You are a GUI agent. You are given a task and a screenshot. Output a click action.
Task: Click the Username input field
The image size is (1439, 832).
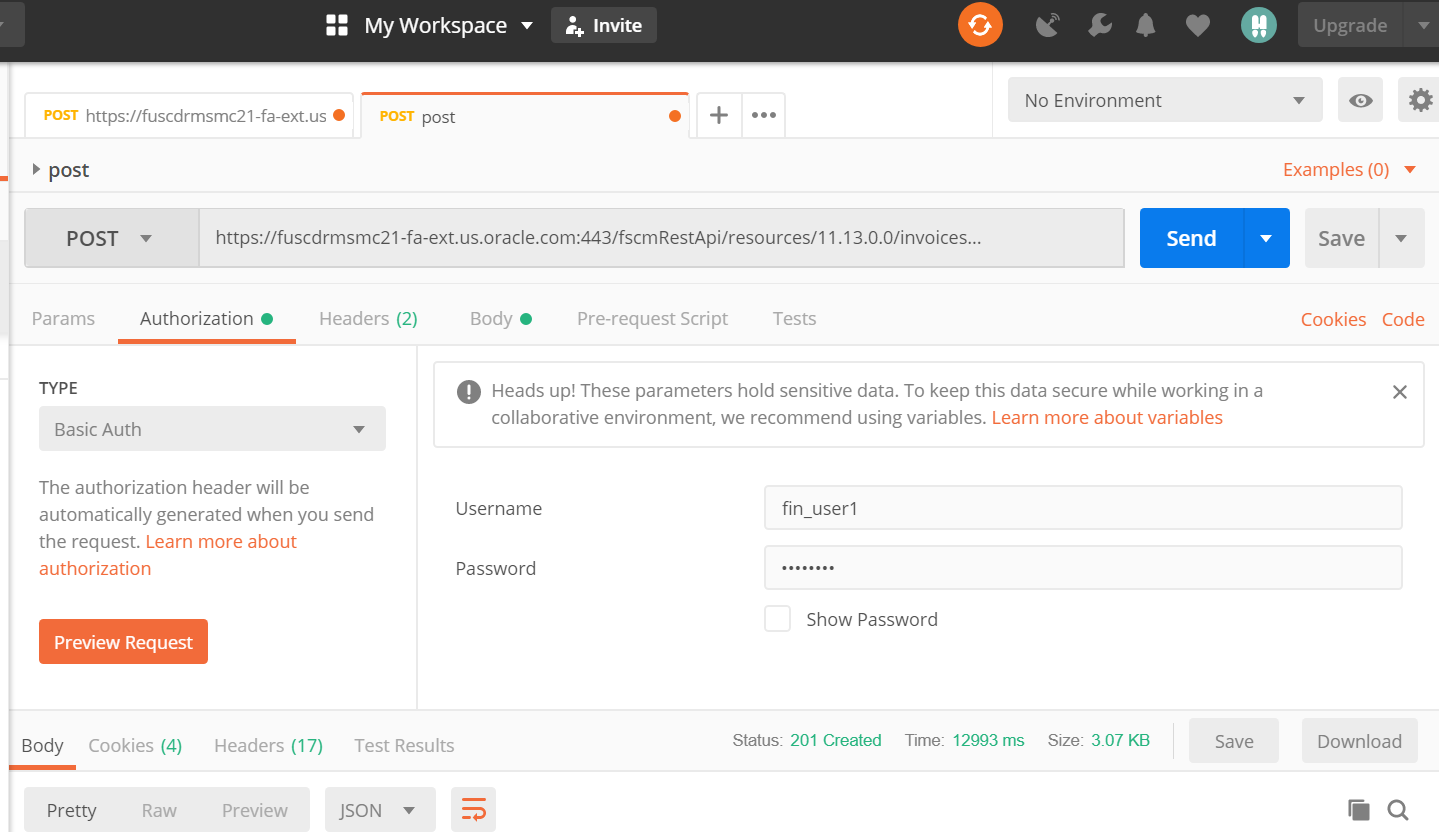[1082, 508]
